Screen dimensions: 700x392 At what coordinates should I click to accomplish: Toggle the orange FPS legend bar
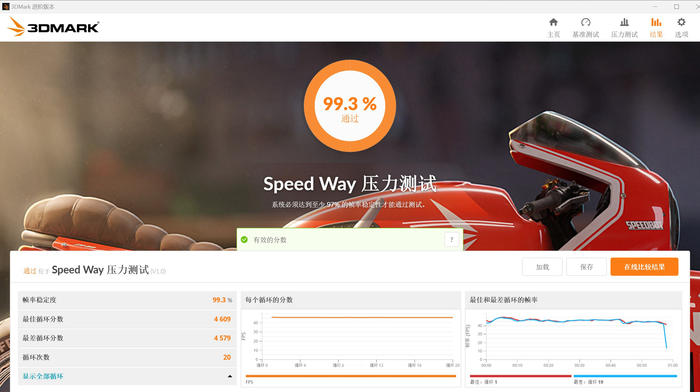pos(350,376)
